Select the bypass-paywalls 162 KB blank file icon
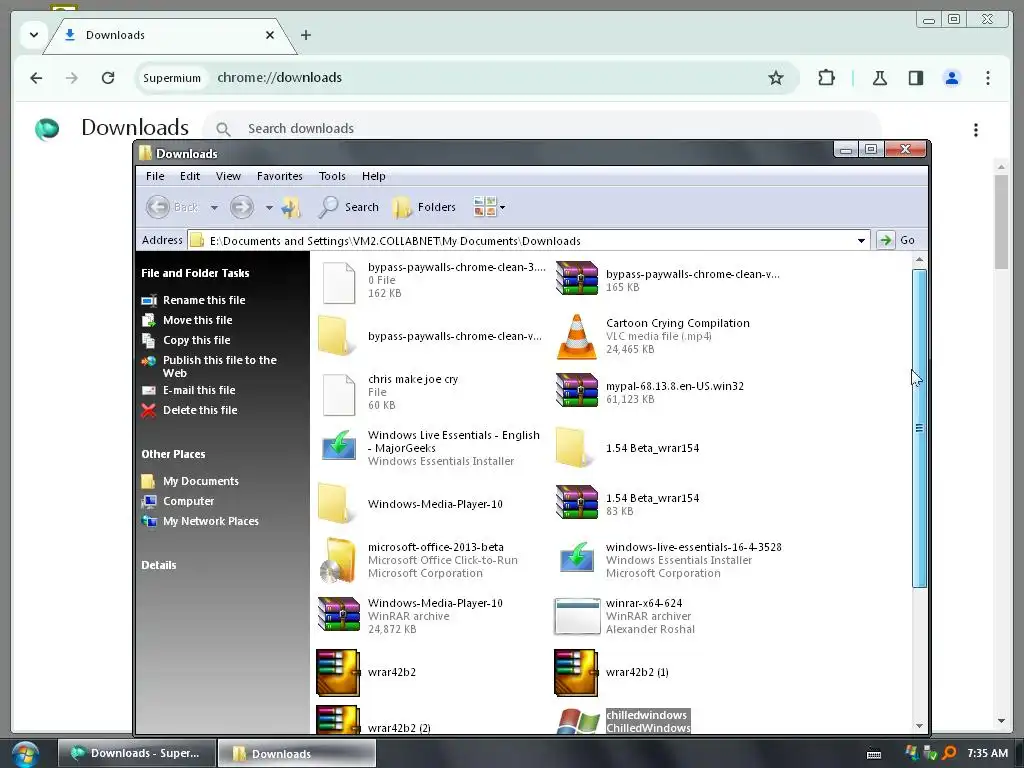Image resolution: width=1024 pixels, height=768 pixels. click(x=340, y=281)
